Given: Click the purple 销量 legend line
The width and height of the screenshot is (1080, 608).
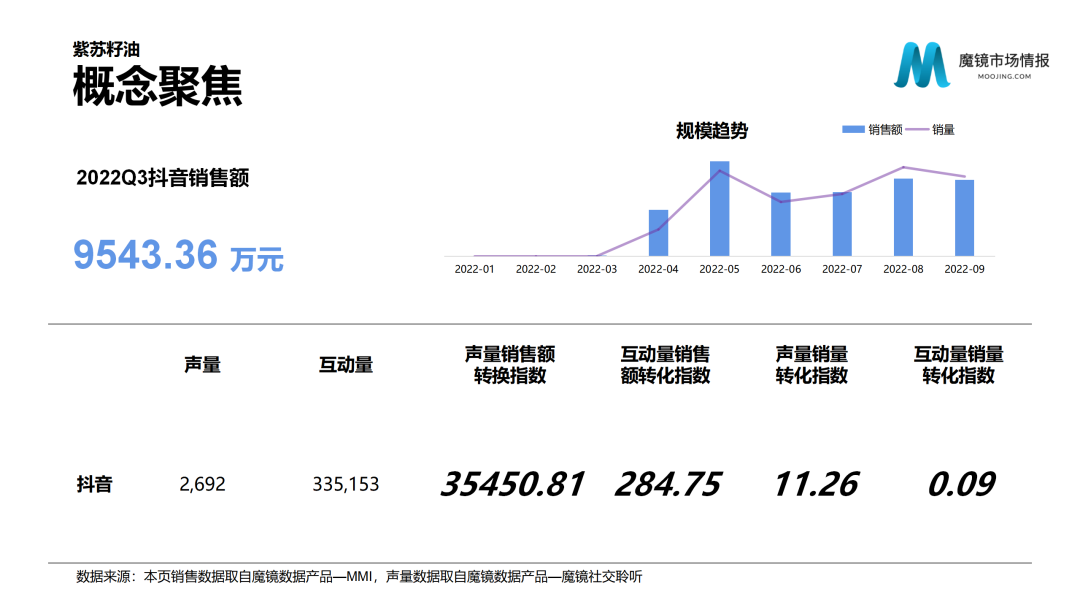Looking at the screenshot, I should point(917,129).
